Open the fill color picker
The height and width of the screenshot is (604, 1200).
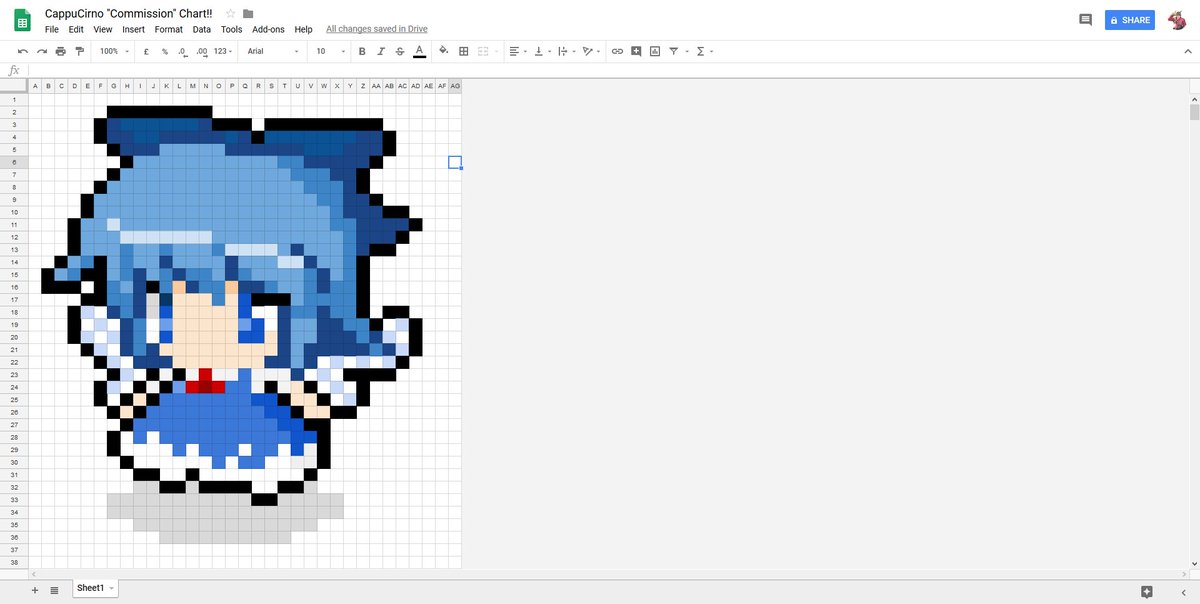pyautogui.click(x=444, y=51)
